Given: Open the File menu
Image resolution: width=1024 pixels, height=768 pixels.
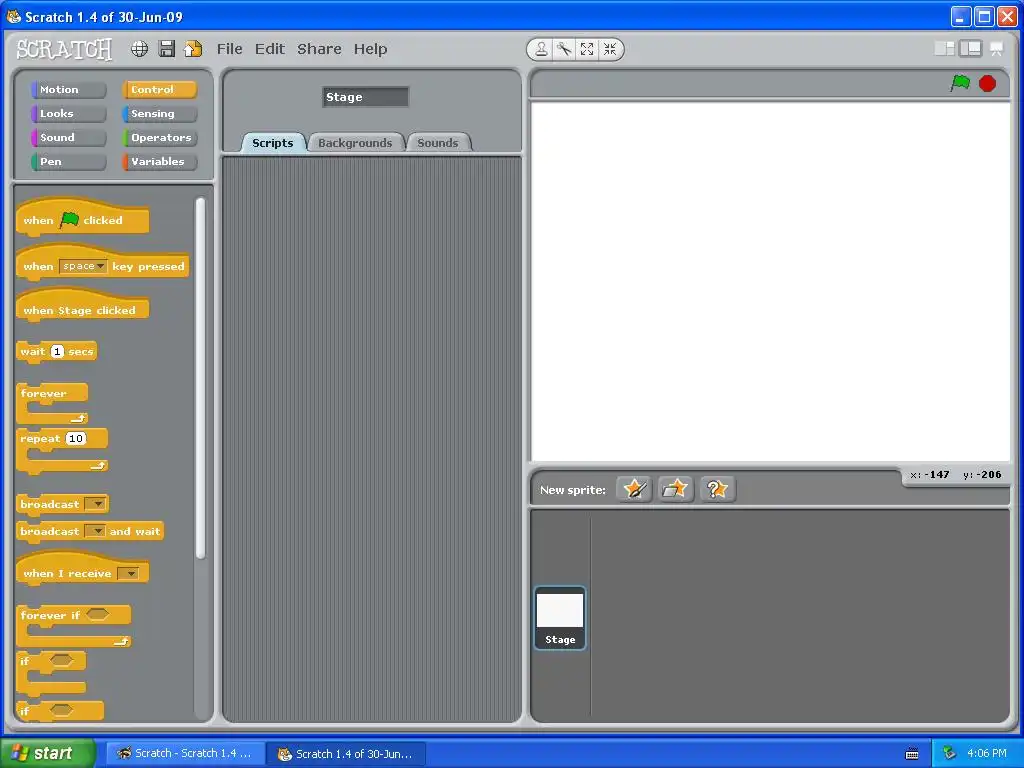Looking at the screenshot, I should [x=229, y=49].
